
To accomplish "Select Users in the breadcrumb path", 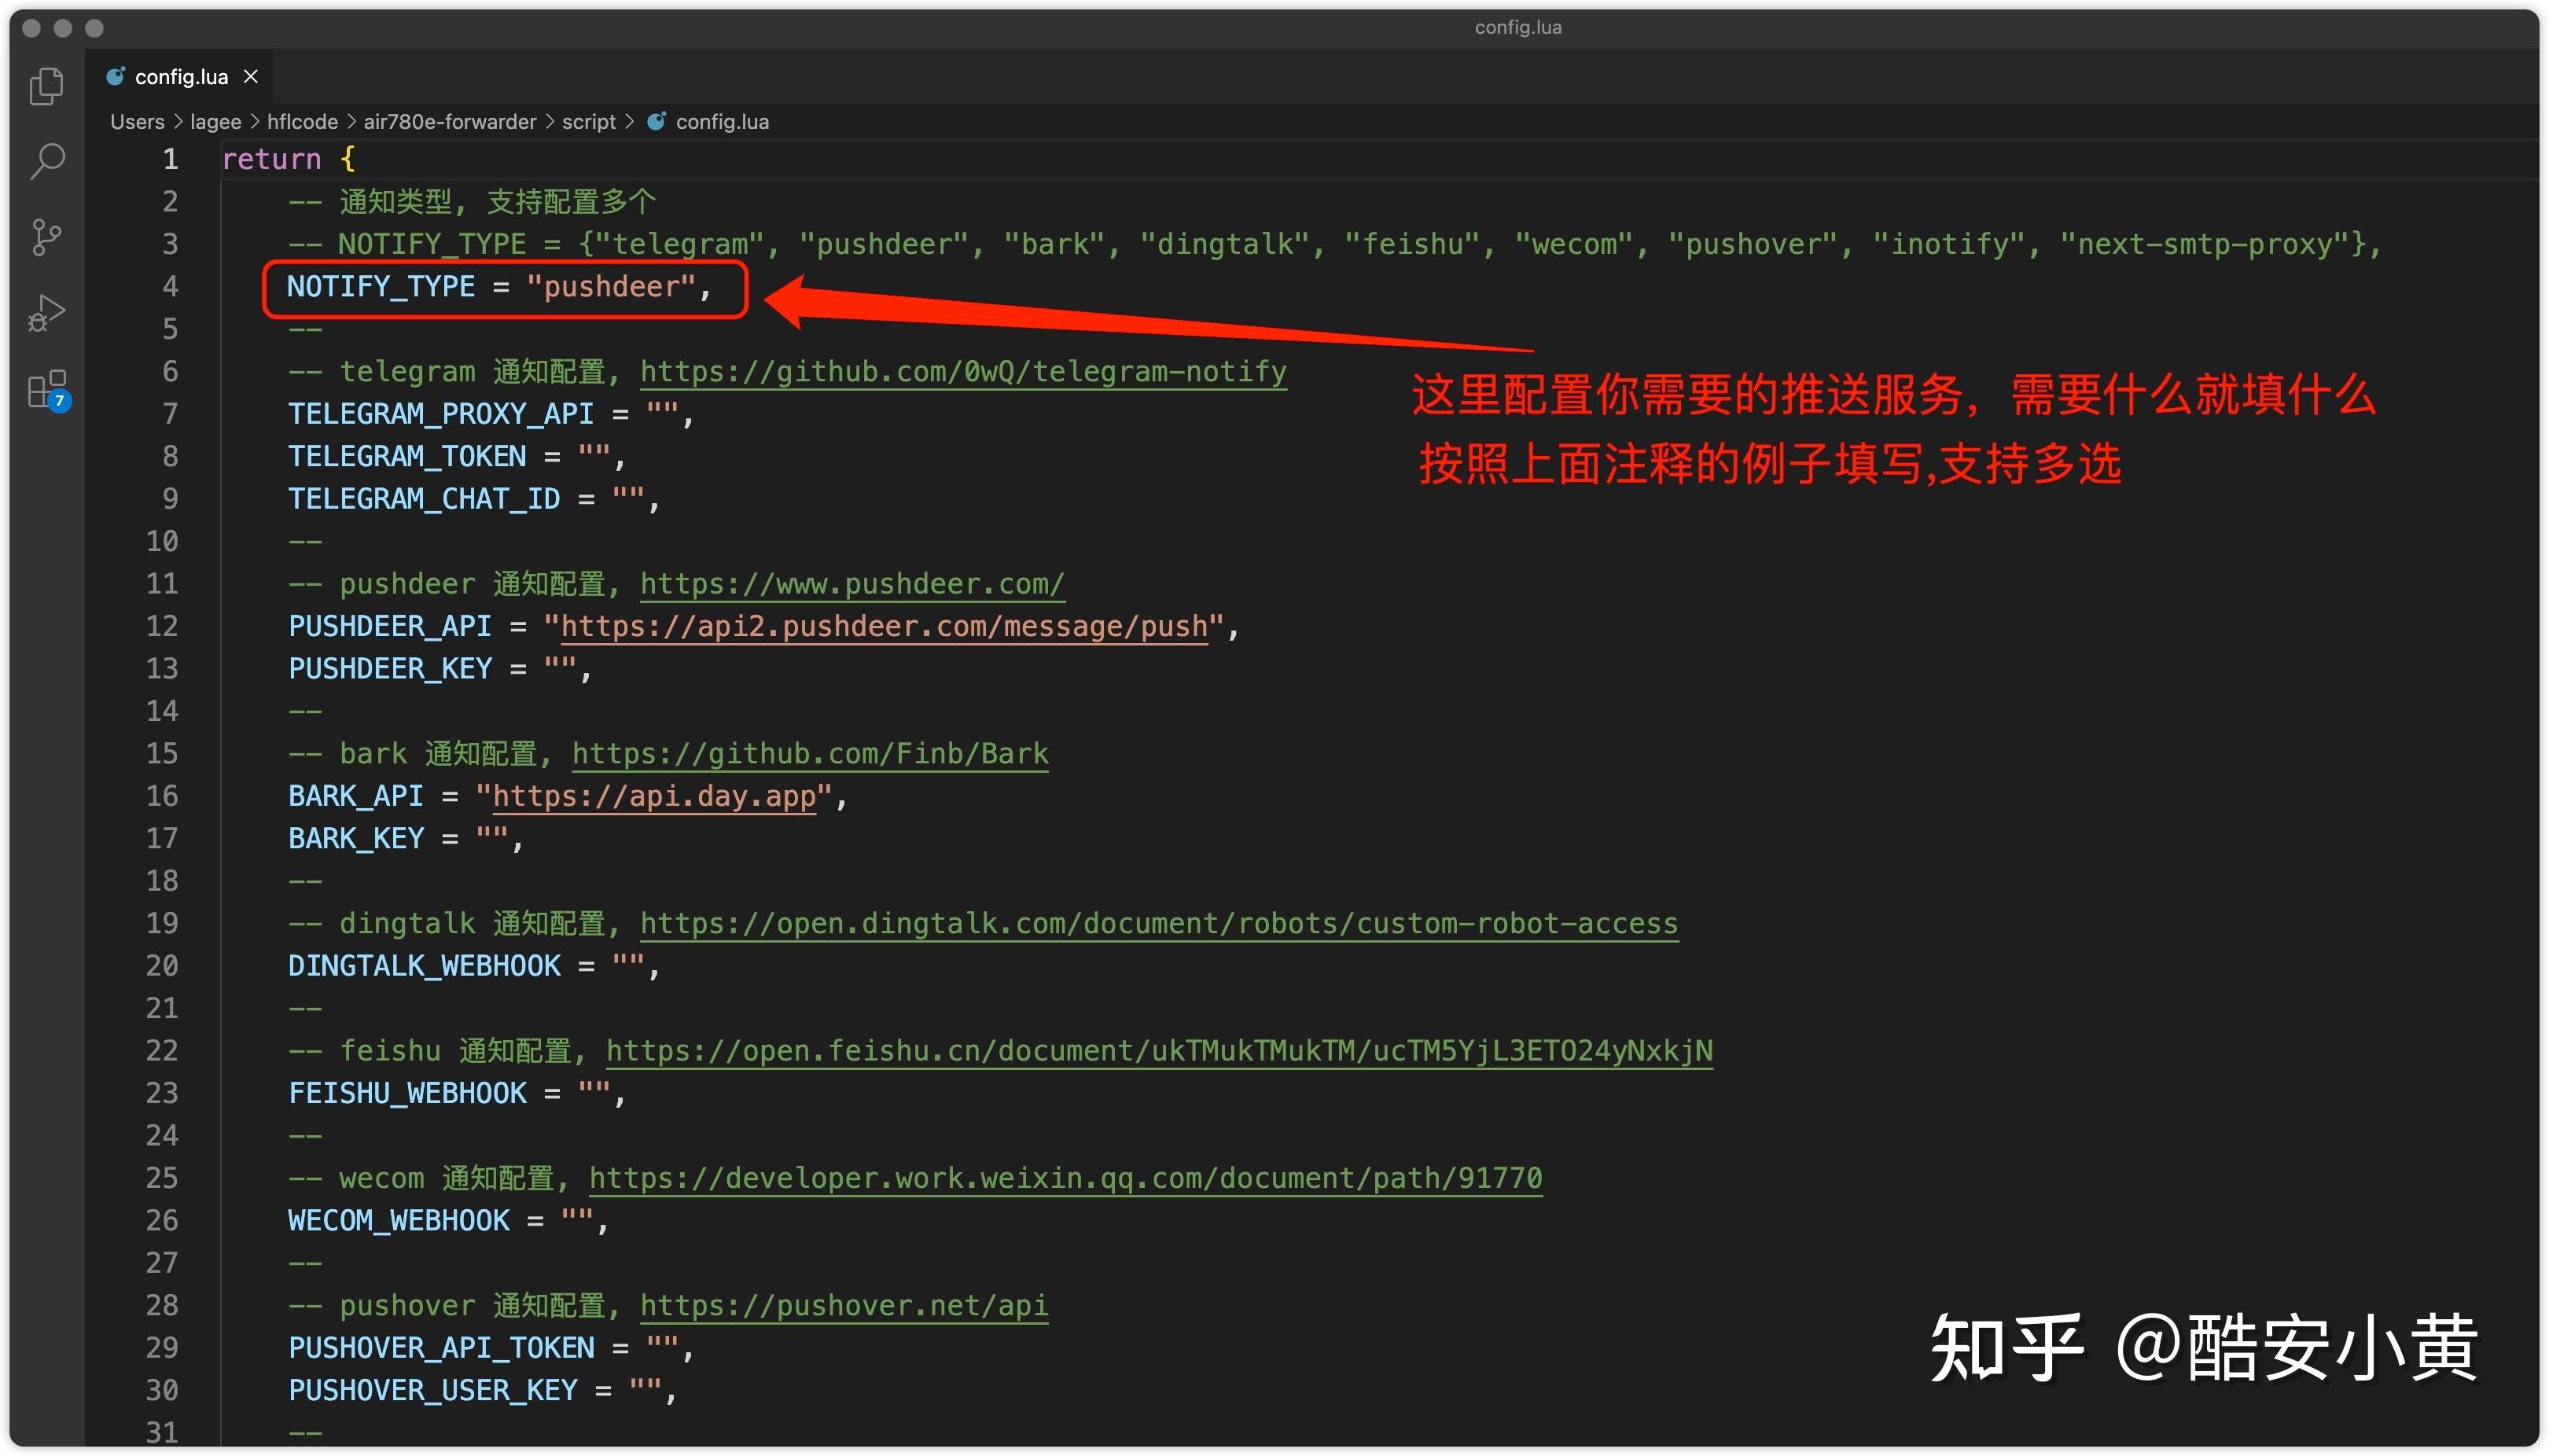I will (x=137, y=122).
